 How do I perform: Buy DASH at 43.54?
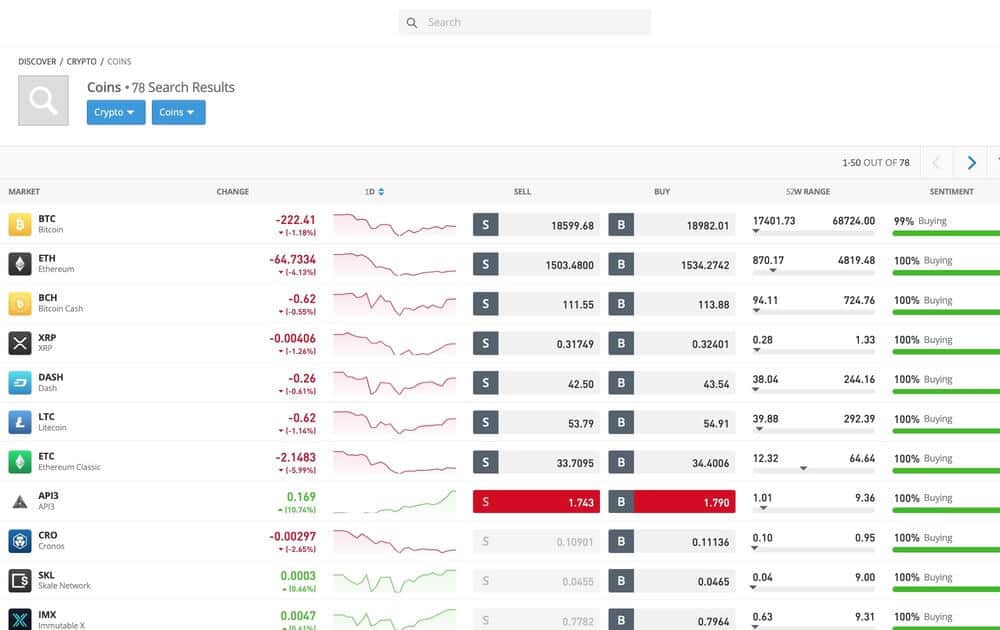[672, 383]
